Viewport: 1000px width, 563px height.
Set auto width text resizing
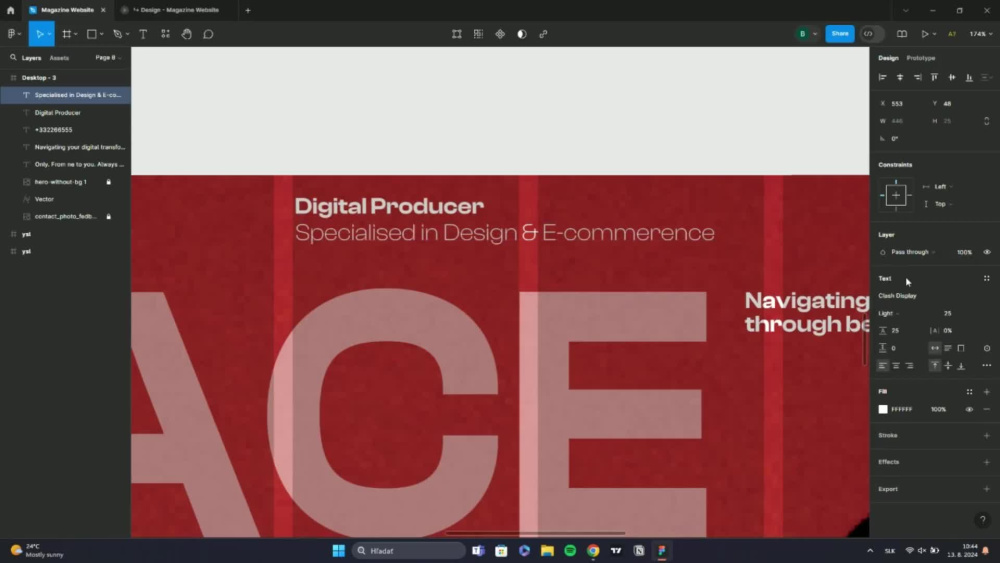[934, 348]
